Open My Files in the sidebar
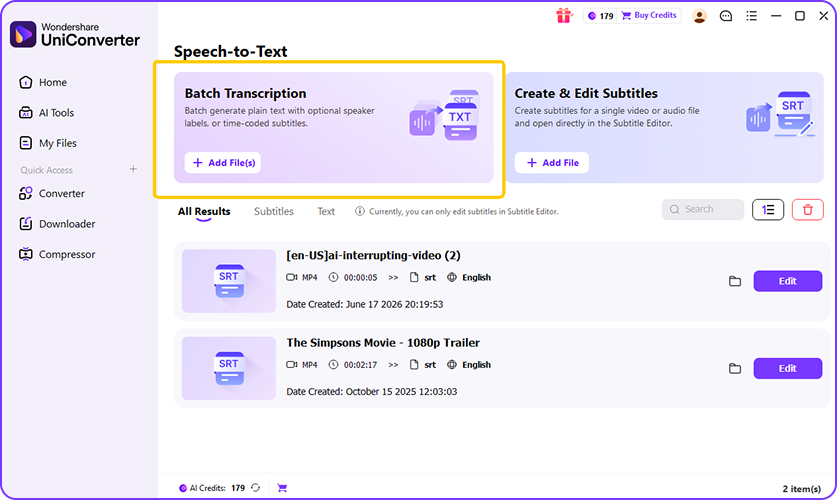Screen dimensions: 837x500 (x=48, y=143)
